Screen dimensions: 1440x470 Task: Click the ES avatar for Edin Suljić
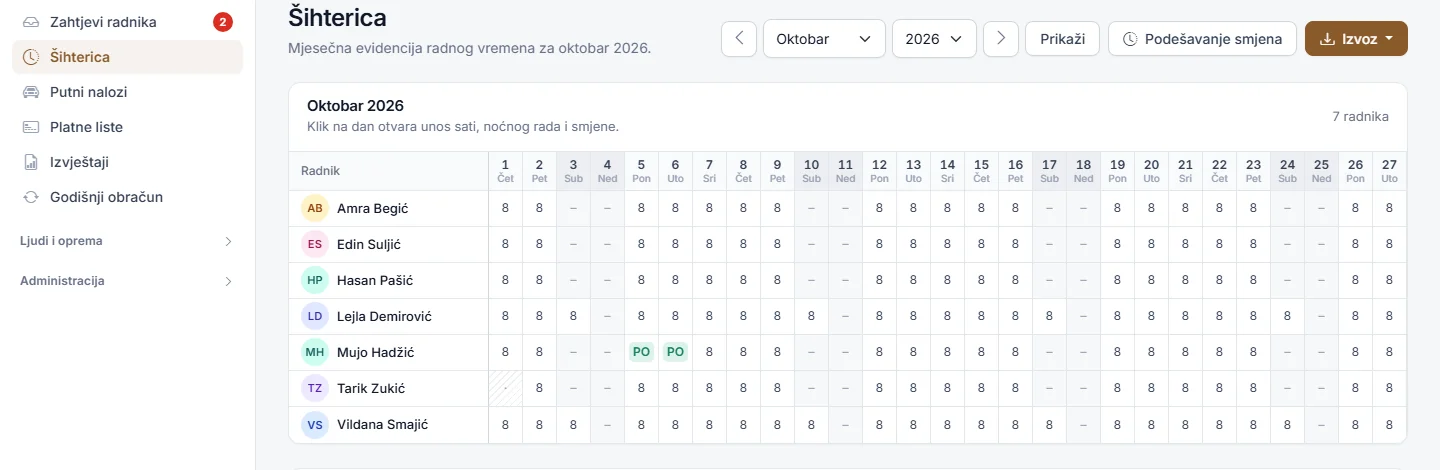tap(315, 245)
